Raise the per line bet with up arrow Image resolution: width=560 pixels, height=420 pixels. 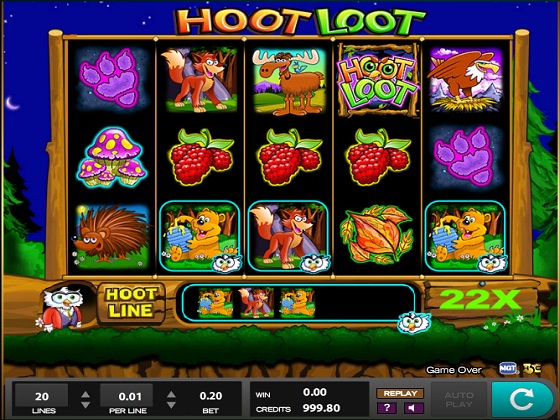pos(171,395)
